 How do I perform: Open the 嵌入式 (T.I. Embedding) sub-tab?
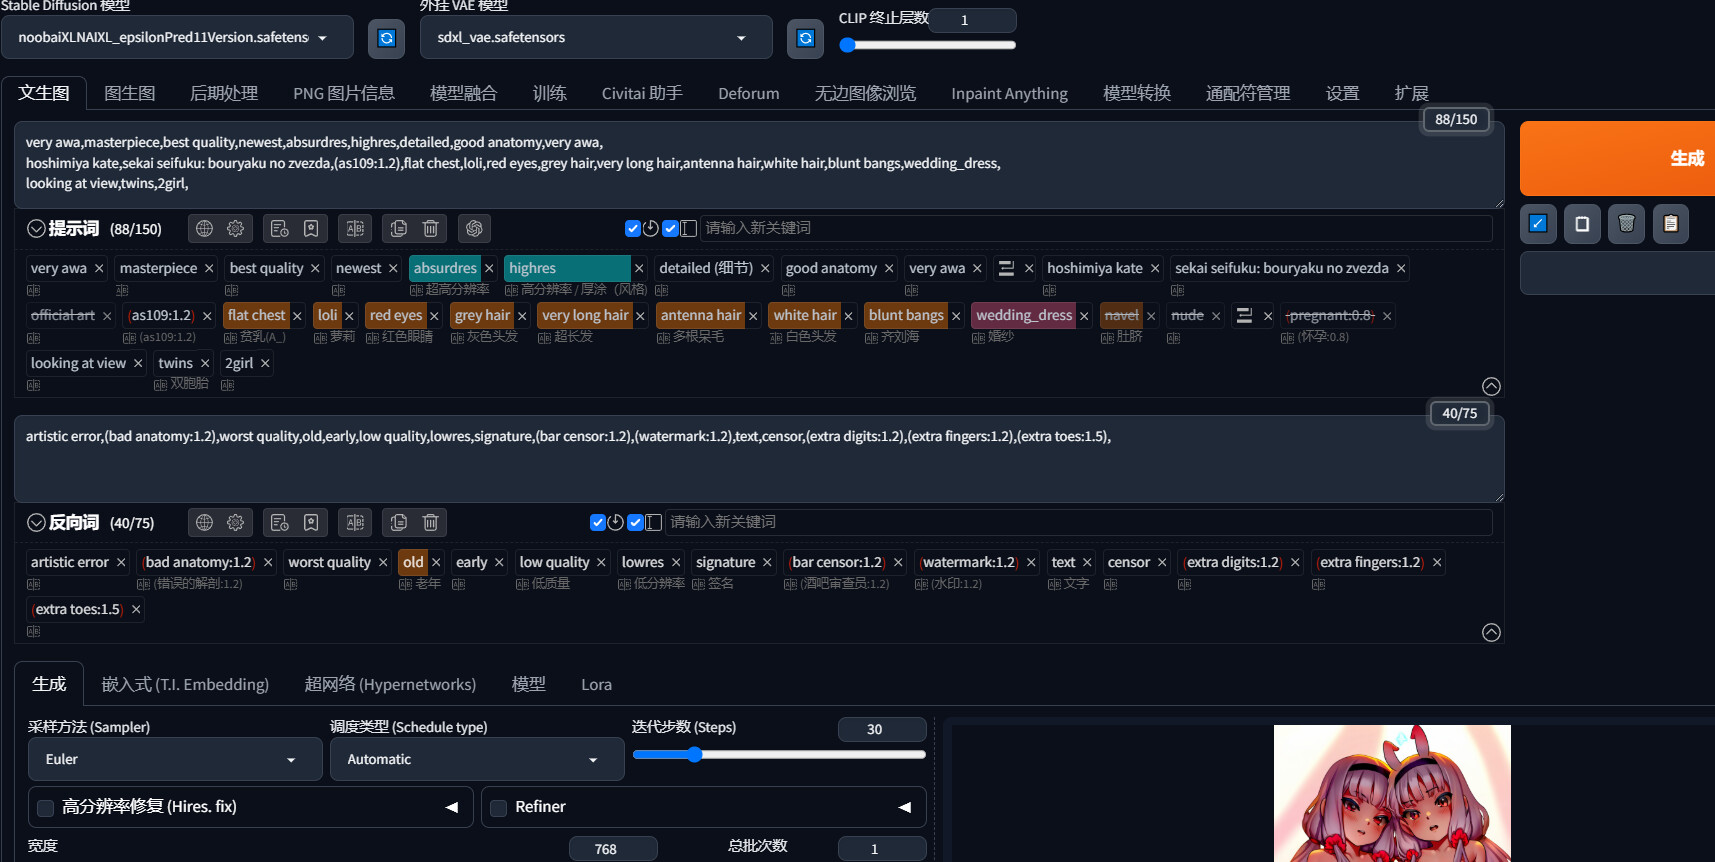click(x=185, y=684)
